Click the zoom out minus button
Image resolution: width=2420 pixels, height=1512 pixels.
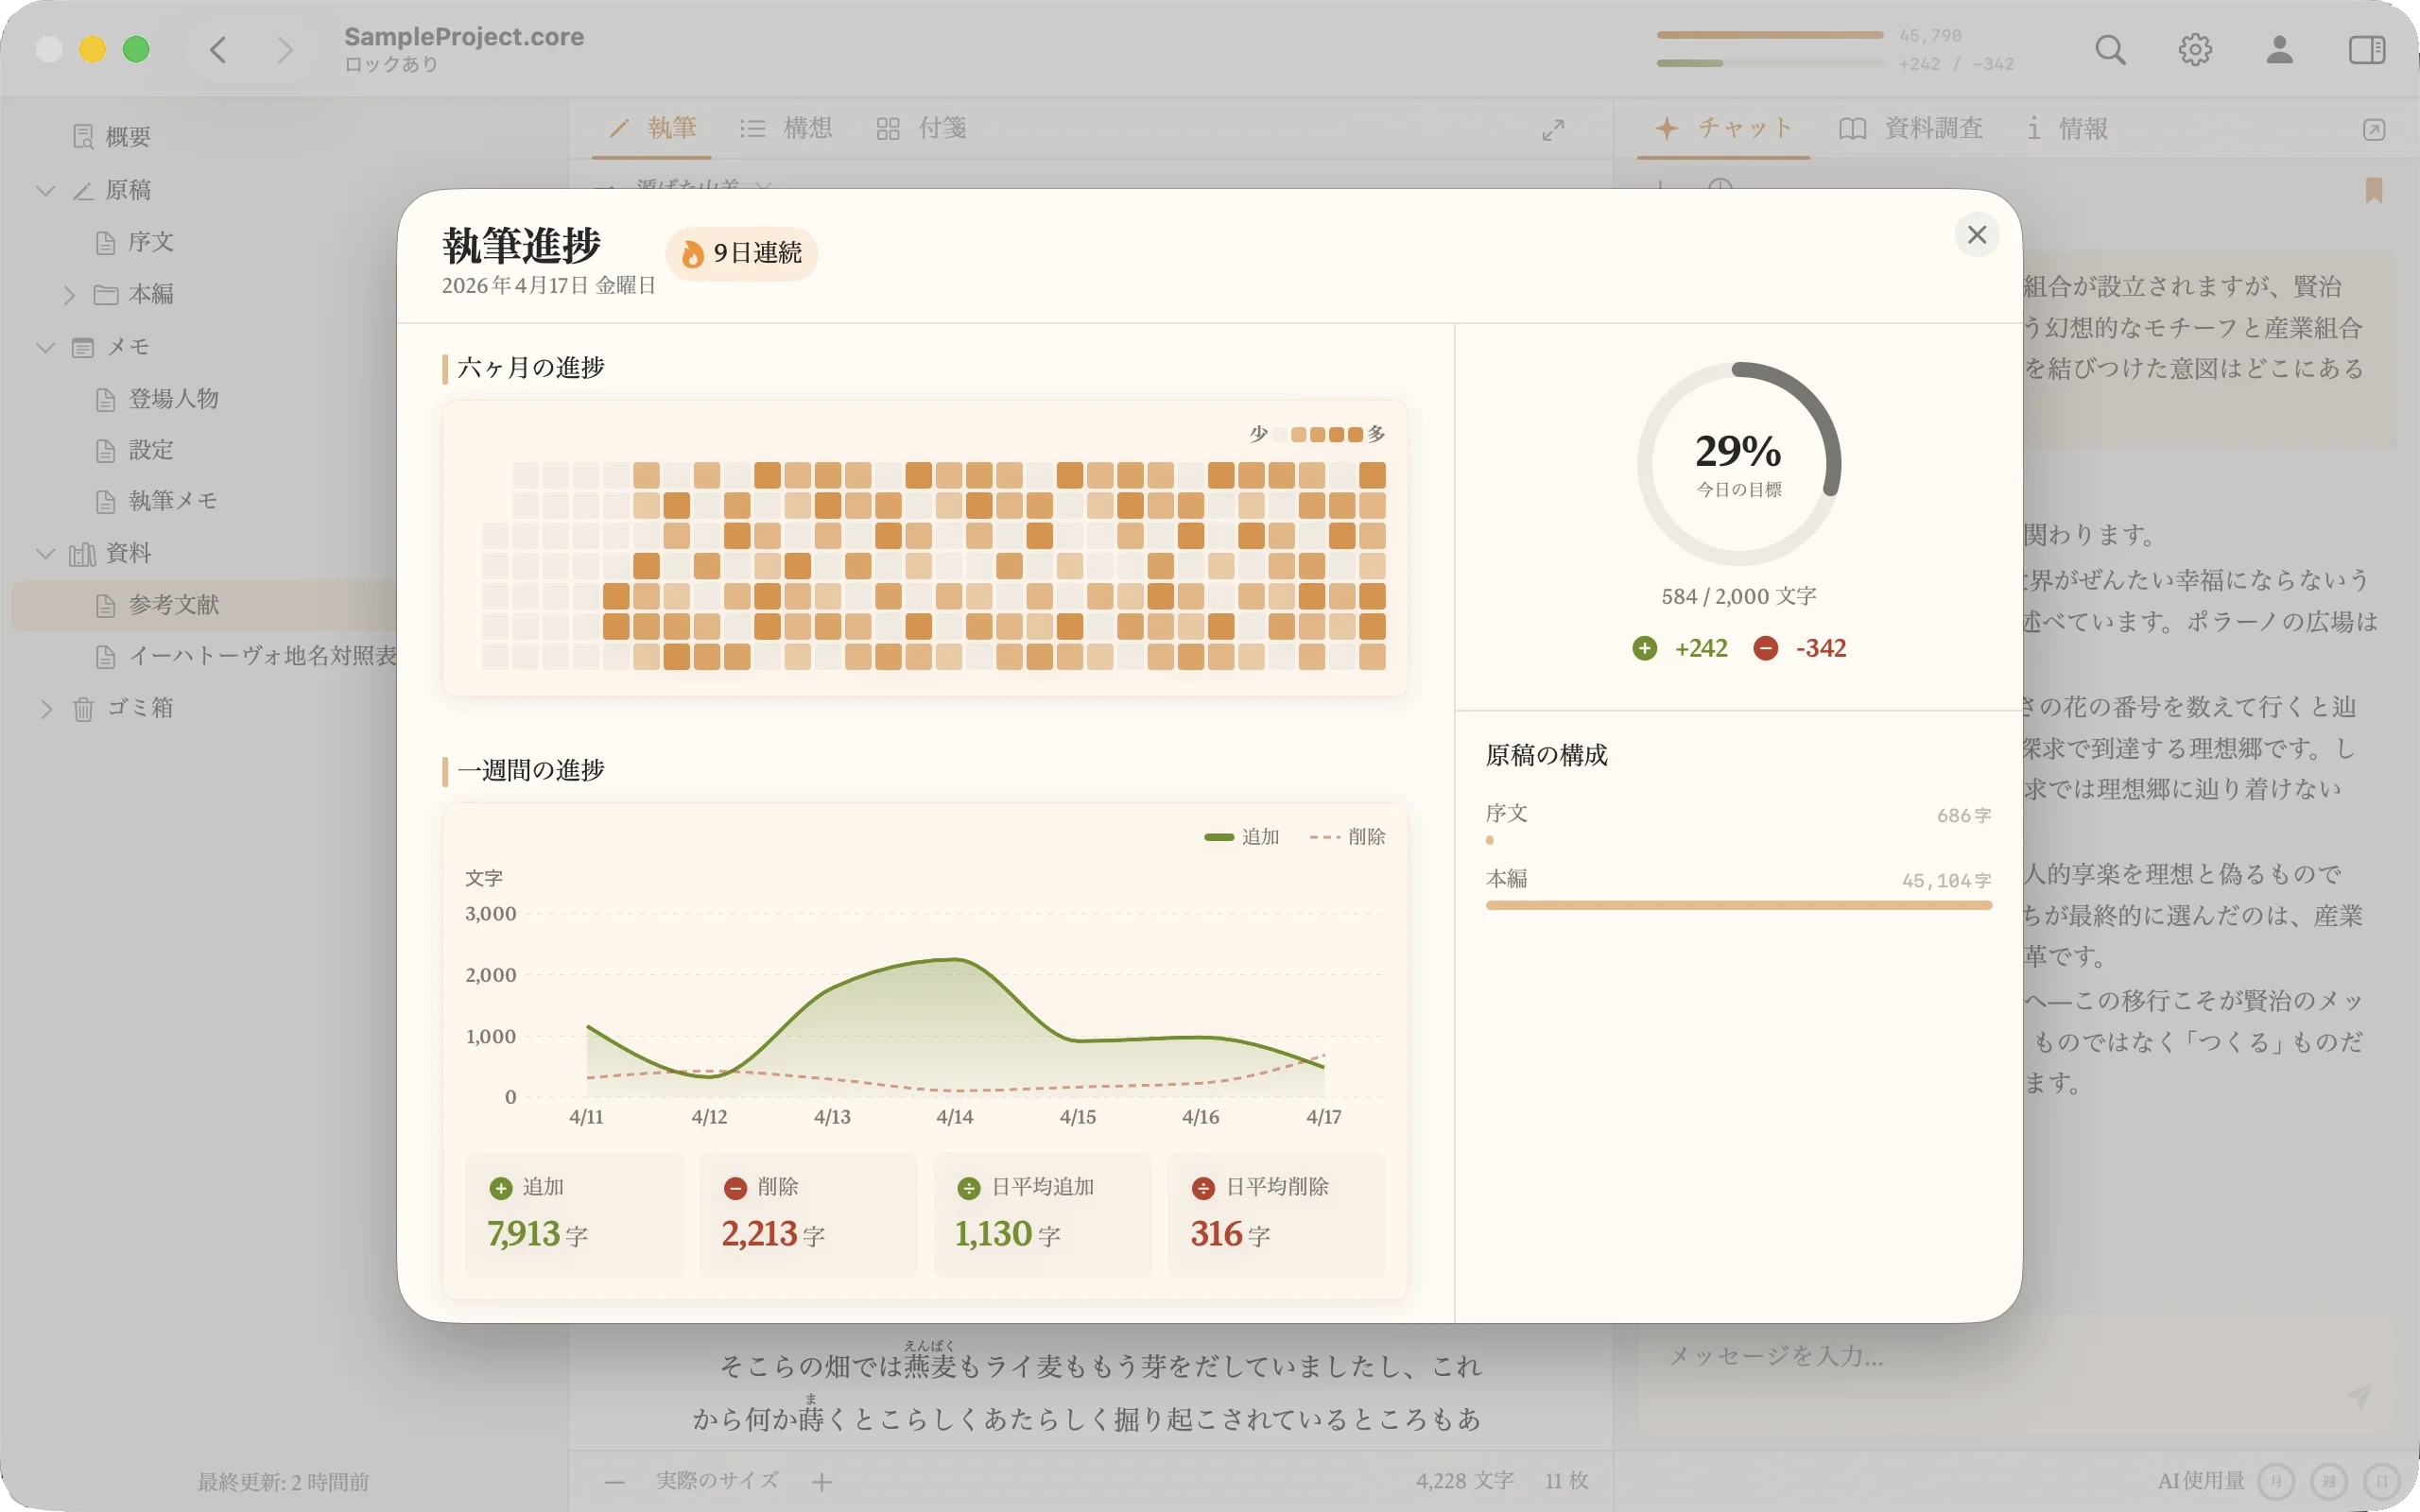point(615,1482)
